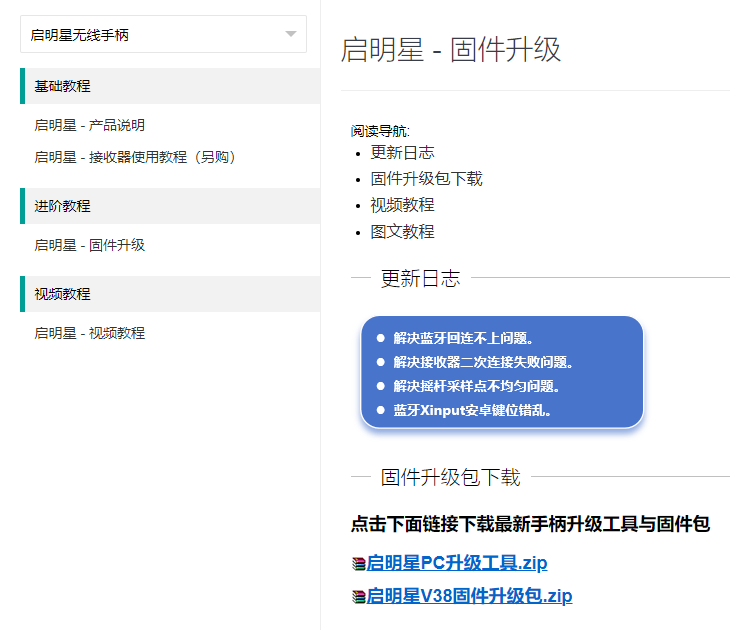Click the archive icon before 启明星PC升级工具.zip
This screenshot has height=630, width=730.
pyautogui.click(x=358, y=564)
